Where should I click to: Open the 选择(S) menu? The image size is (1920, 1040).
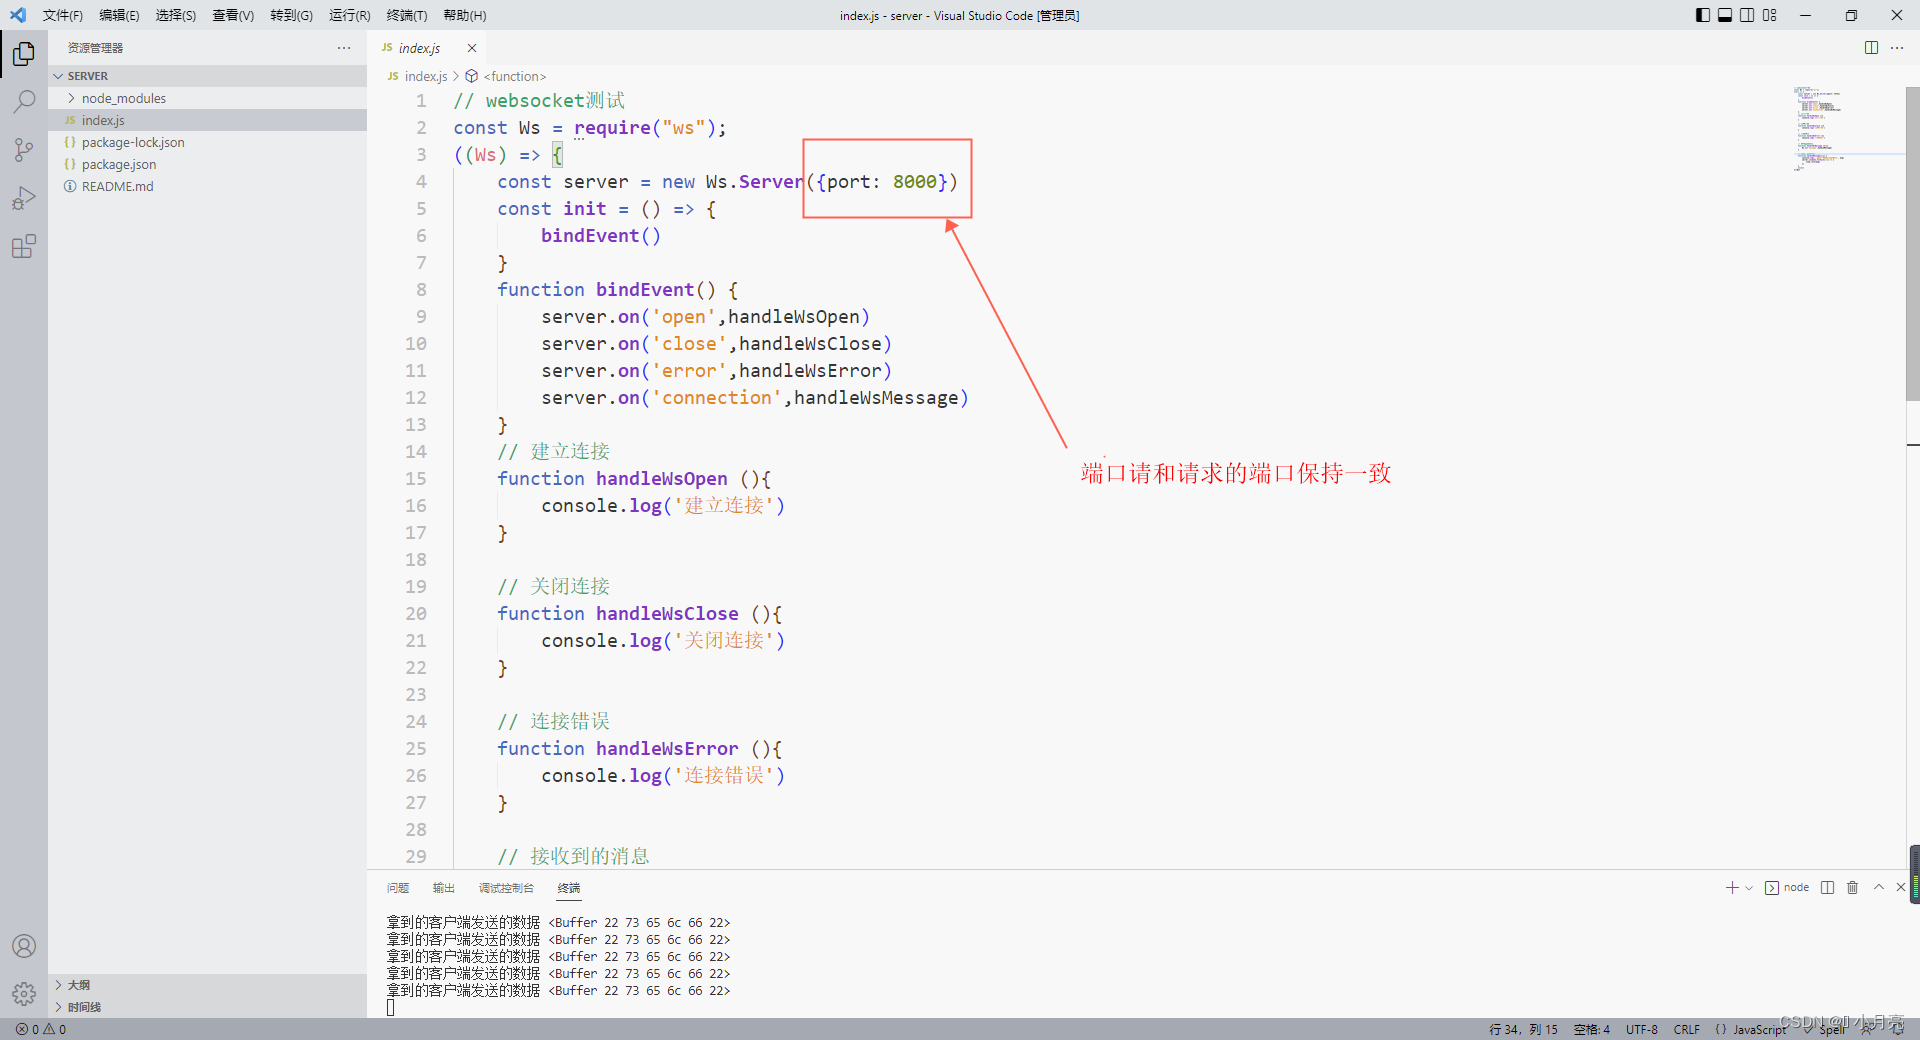tap(176, 15)
